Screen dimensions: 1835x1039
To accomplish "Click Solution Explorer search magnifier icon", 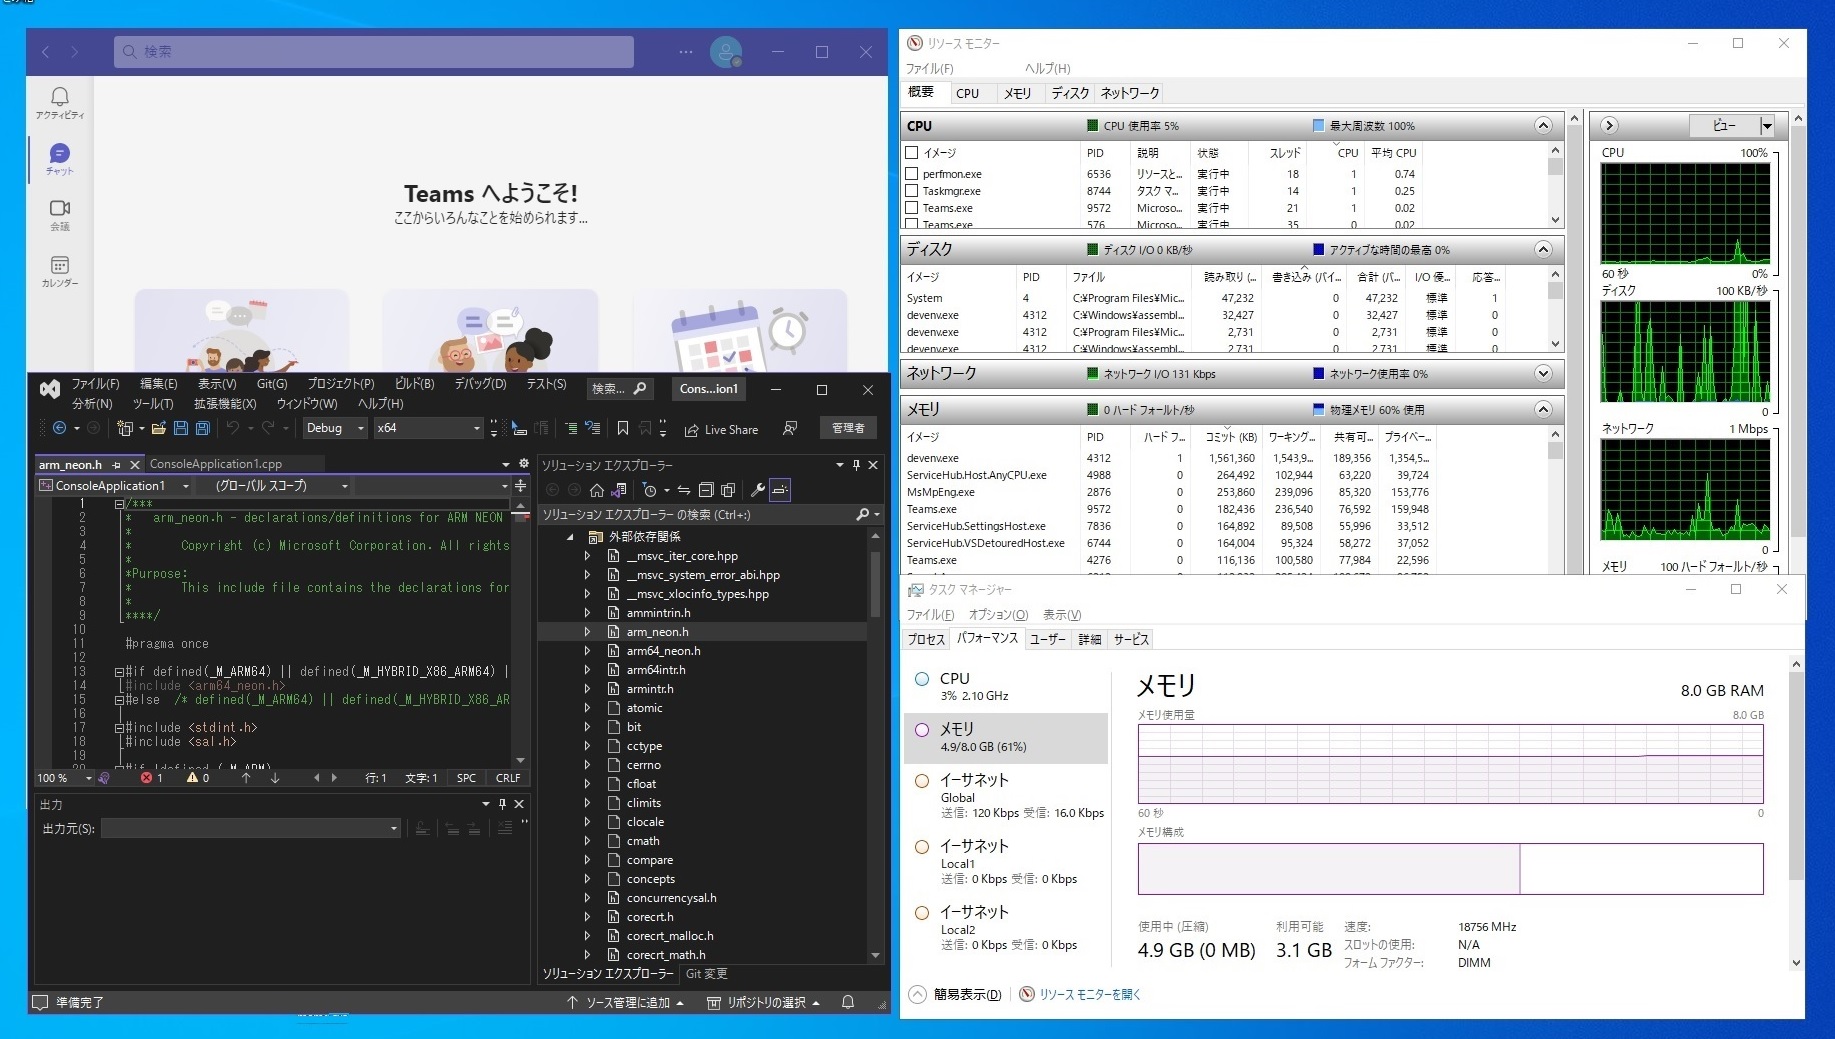I will pyautogui.click(x=862, y=514).
